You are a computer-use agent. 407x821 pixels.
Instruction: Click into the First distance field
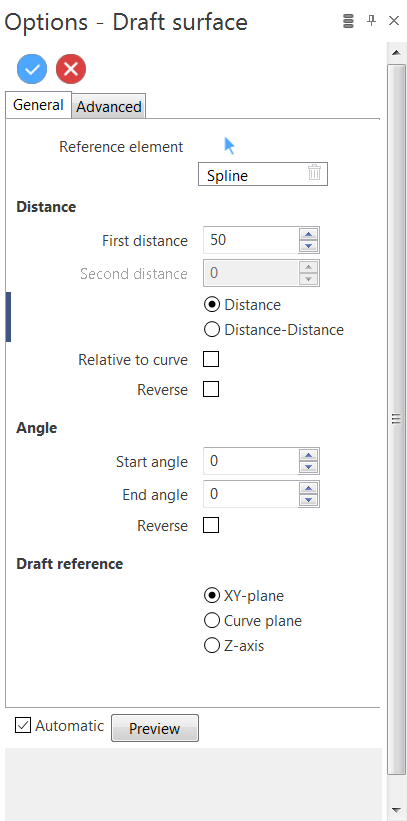pos(251,240)
